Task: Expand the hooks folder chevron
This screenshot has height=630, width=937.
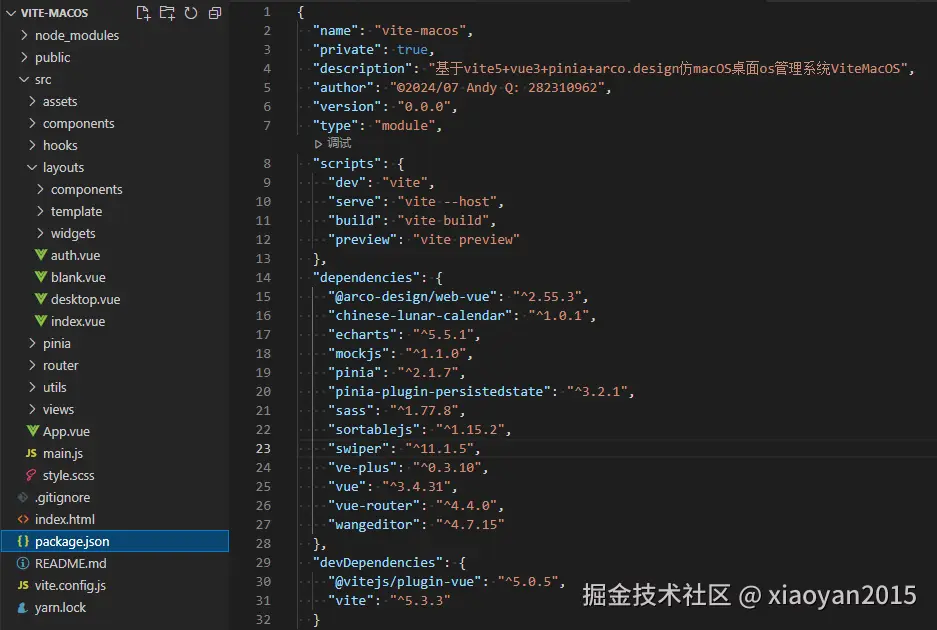Action: point(32,145)
